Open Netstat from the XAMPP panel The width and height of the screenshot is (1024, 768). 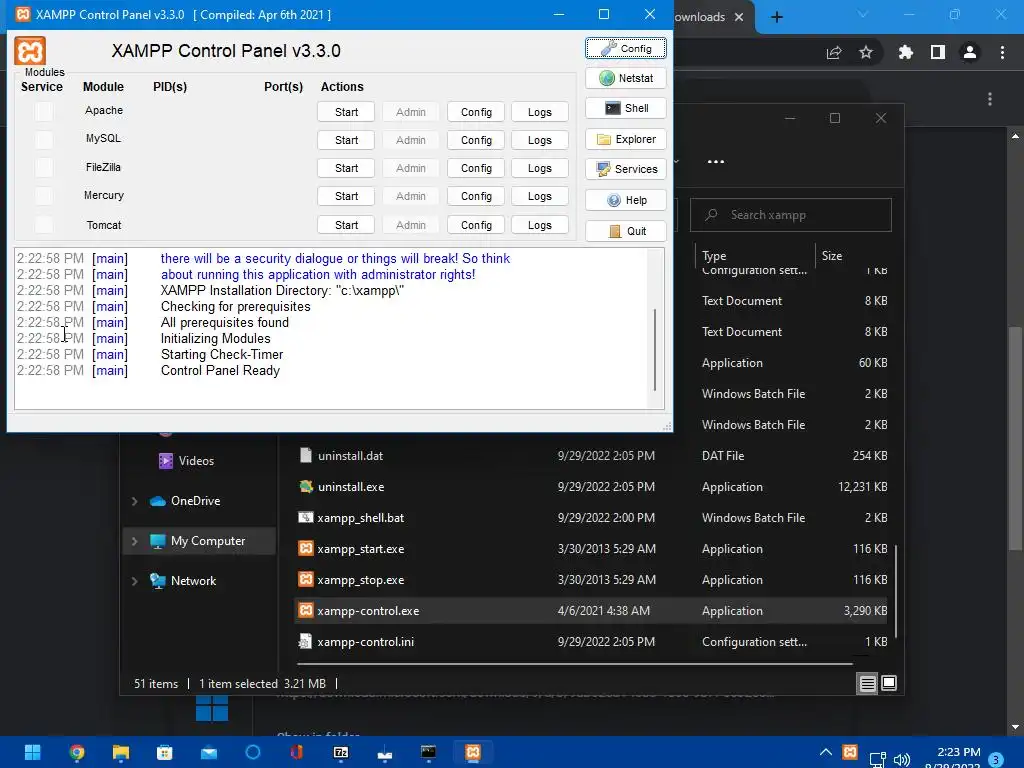pyautogui.click(x=626, y=78)
